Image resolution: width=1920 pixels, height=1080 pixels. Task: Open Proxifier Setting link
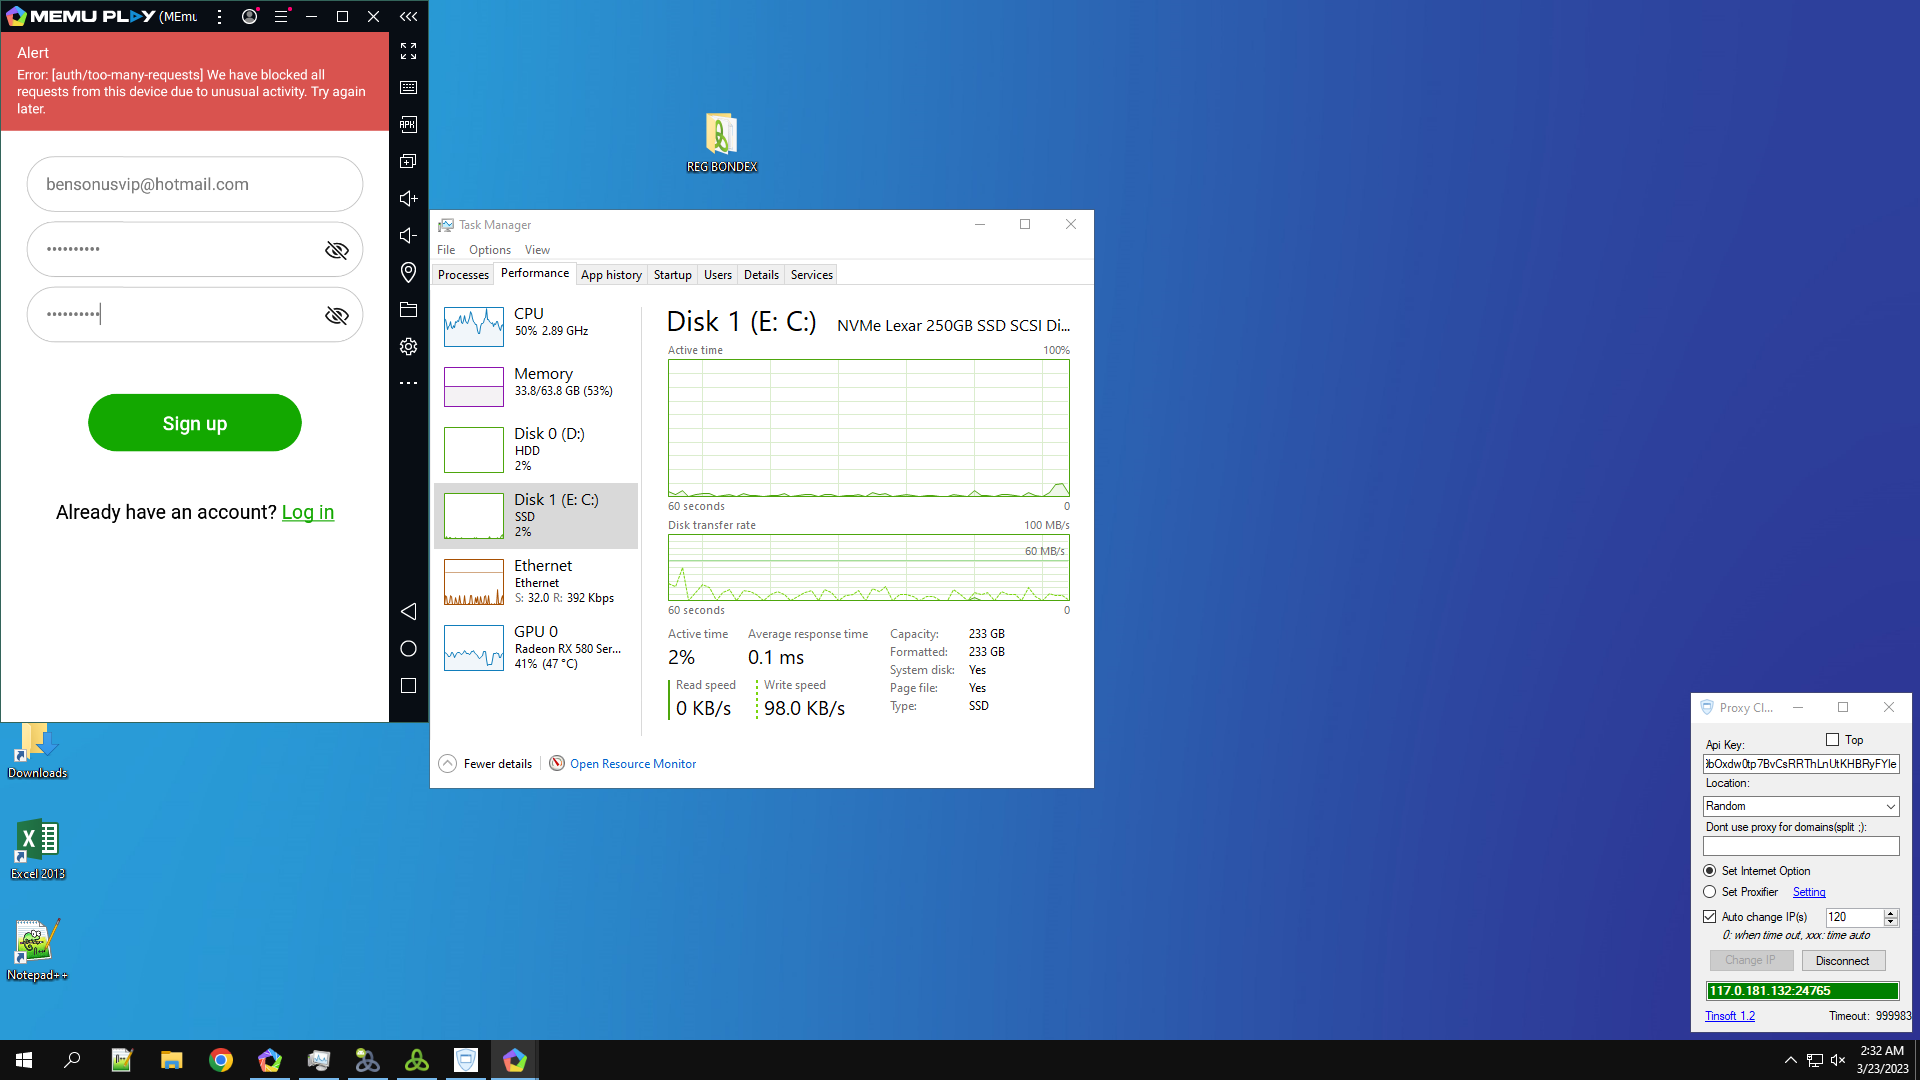point(1809,892)
